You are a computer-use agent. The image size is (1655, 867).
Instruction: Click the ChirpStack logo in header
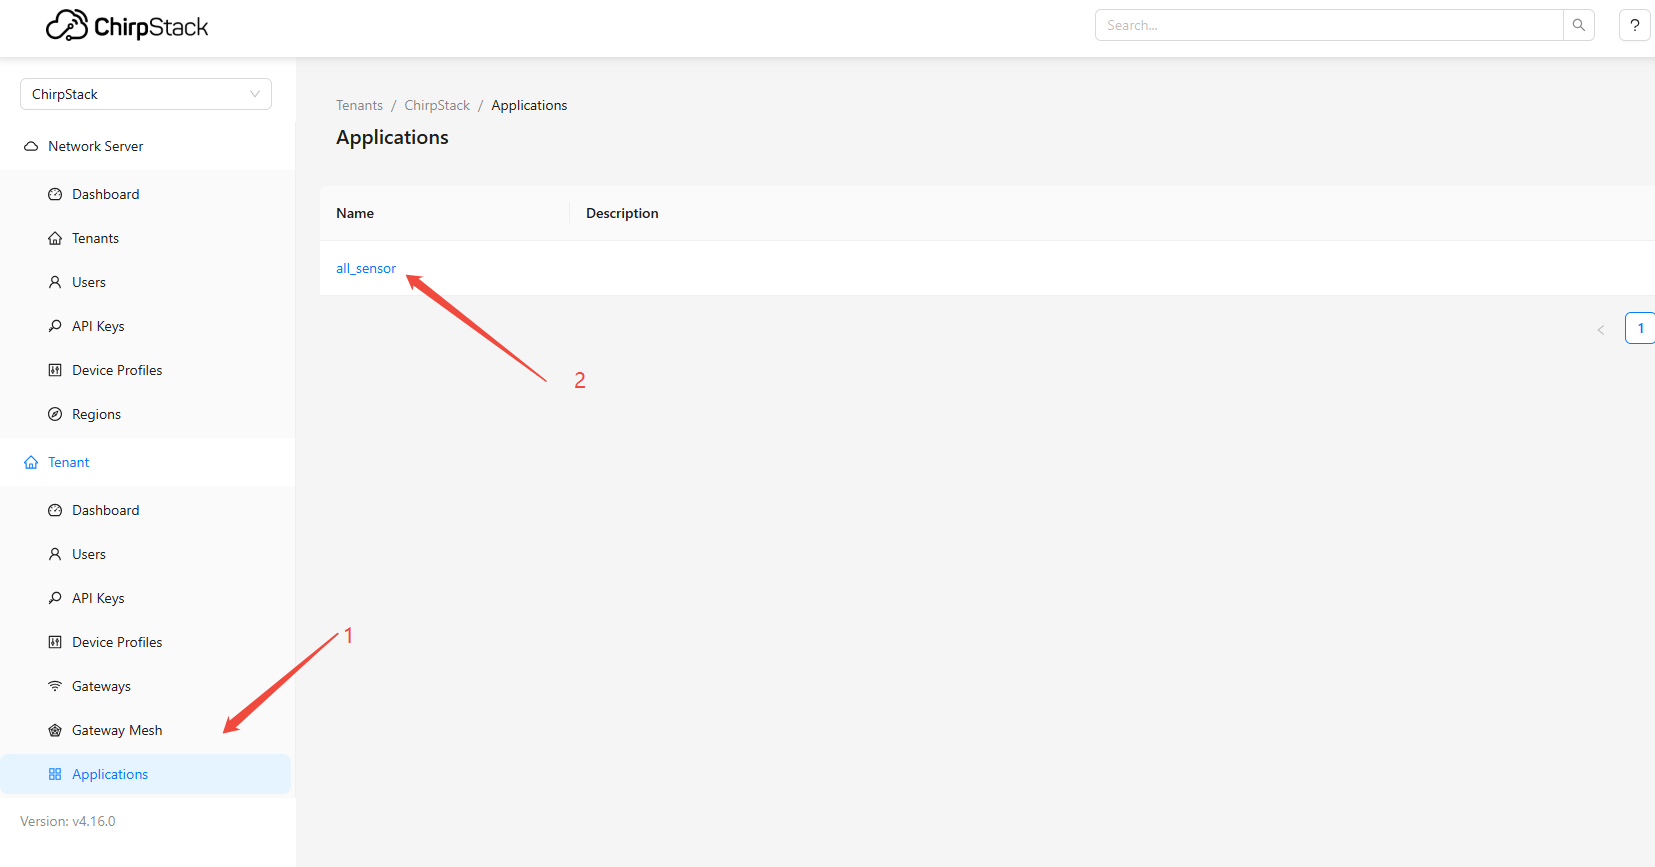coord(127,26)
